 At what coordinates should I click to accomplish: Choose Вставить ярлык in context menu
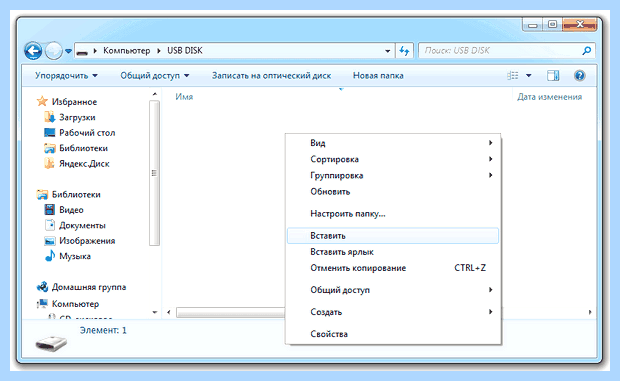click(393, 252)
